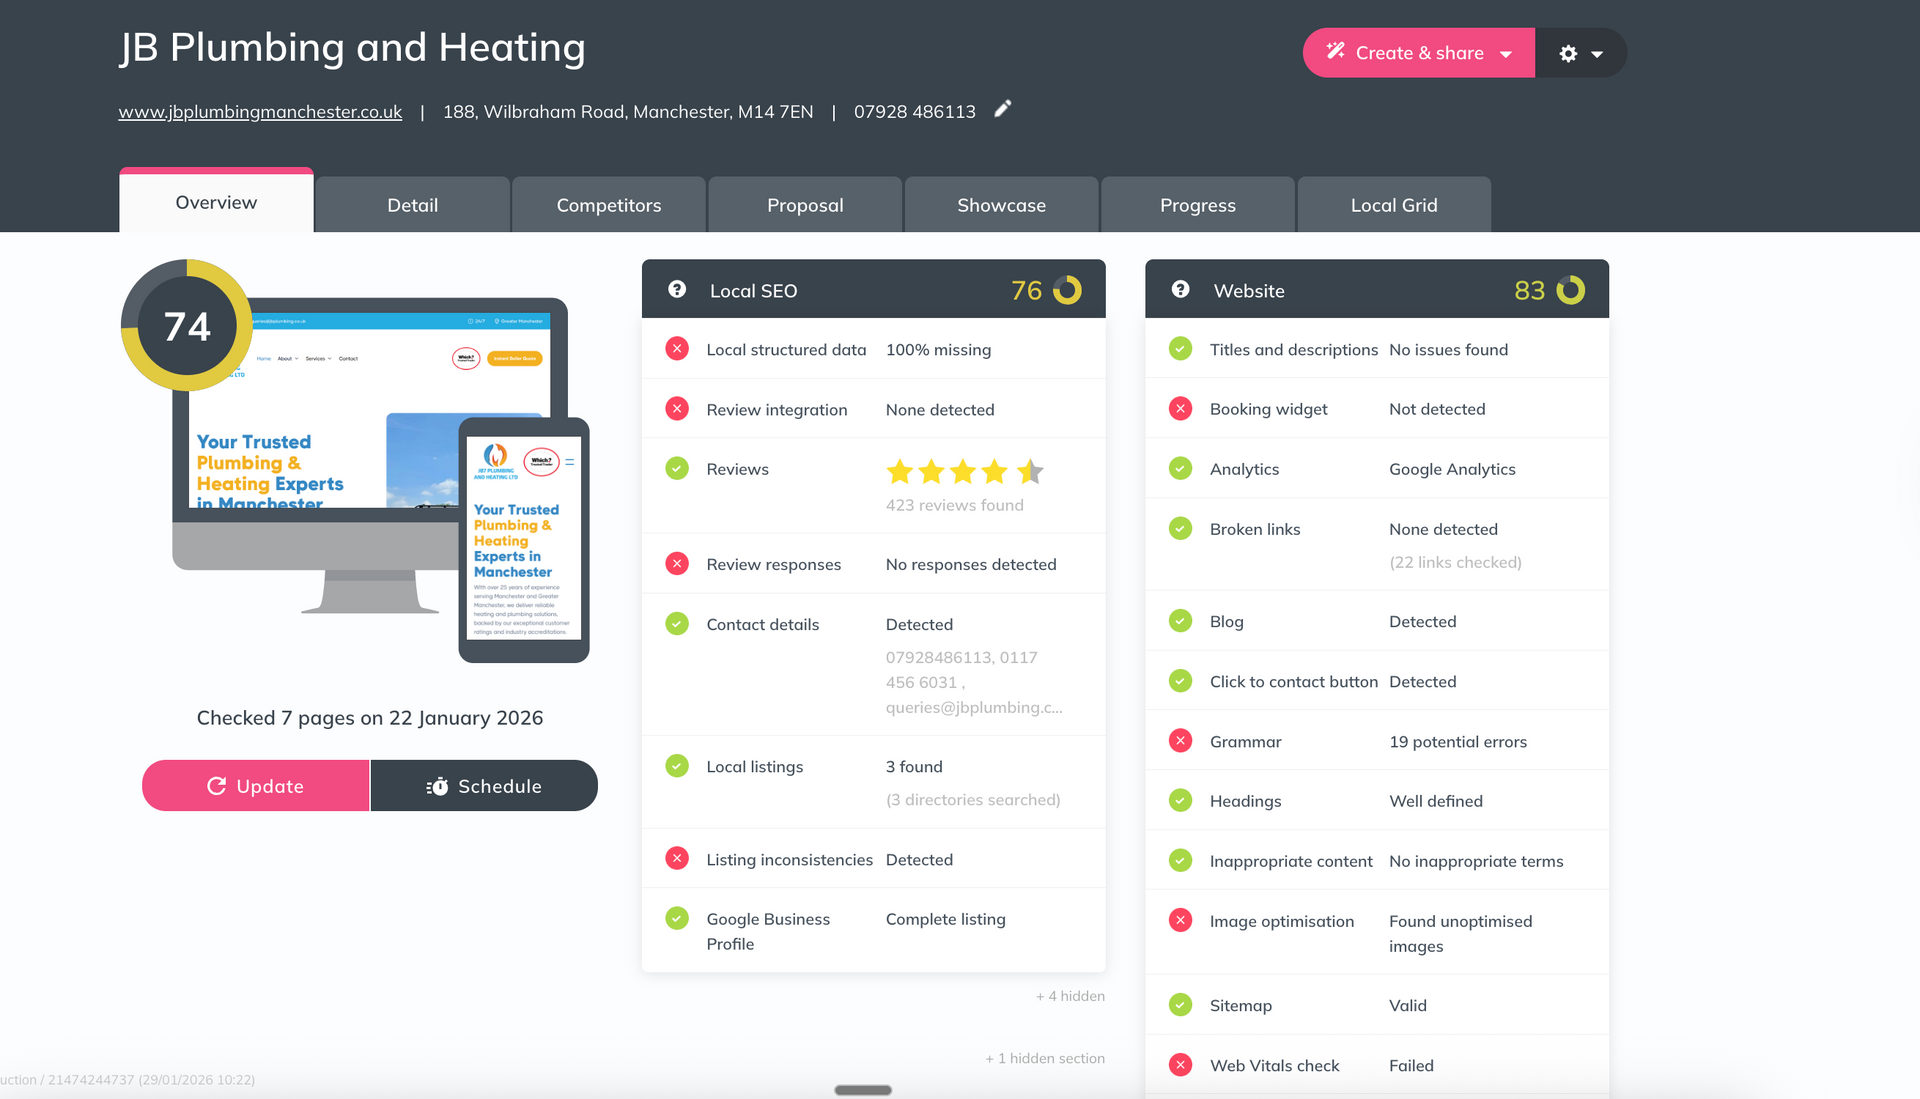This screenshot has height=1099, width=1920.
Task: Open the settings gear dropdown menu
Action: click(1580, 53)
